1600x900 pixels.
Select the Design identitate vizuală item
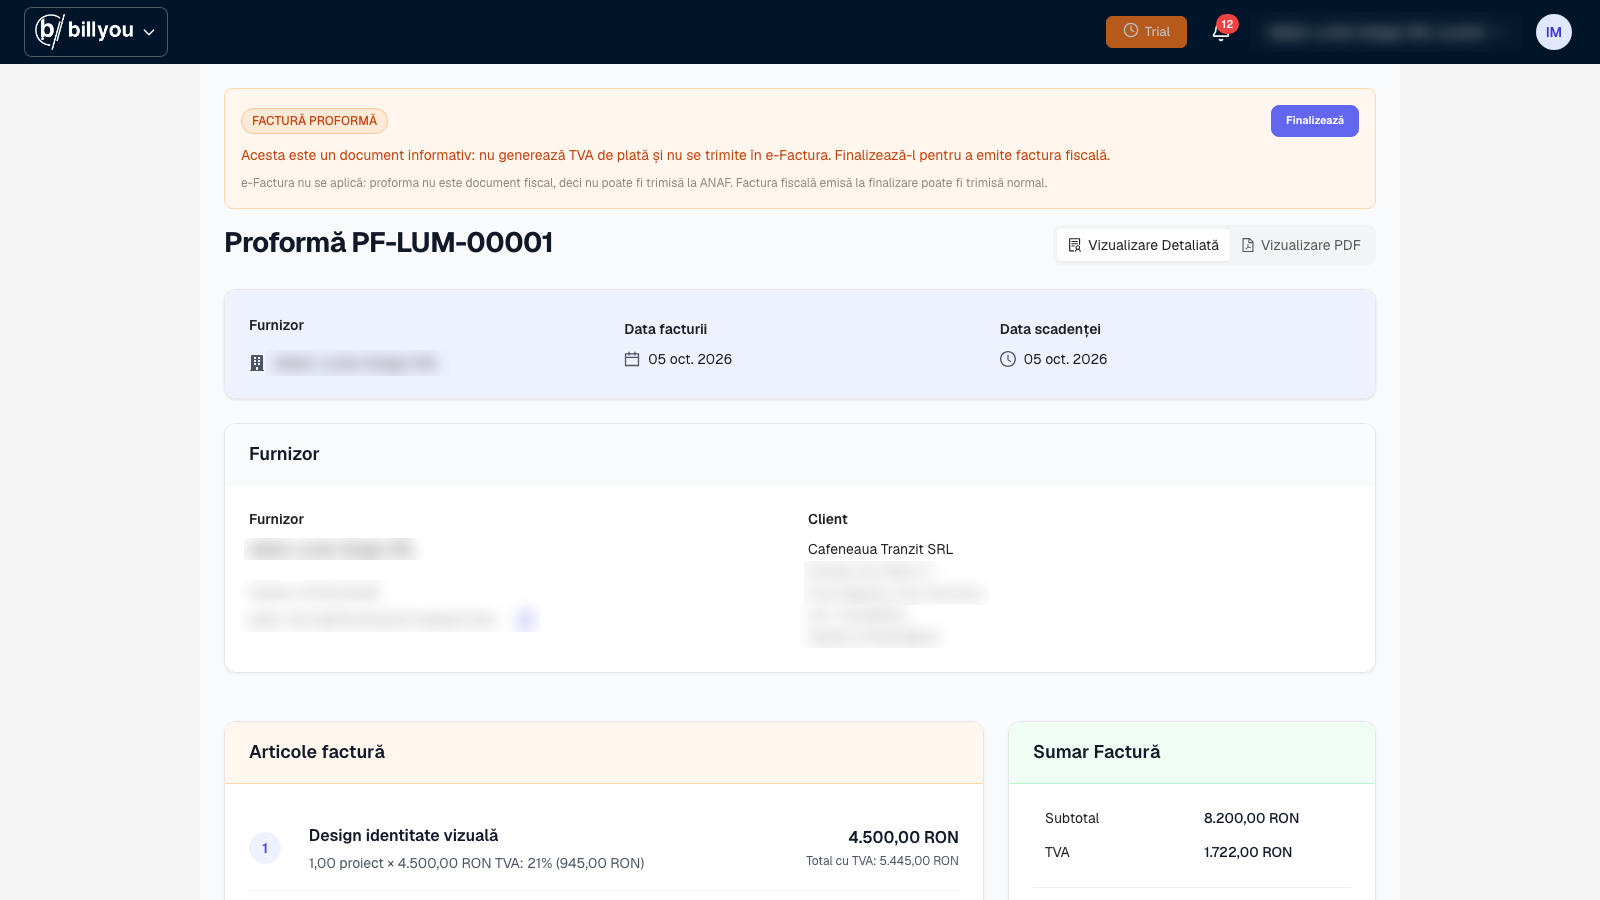403,836
